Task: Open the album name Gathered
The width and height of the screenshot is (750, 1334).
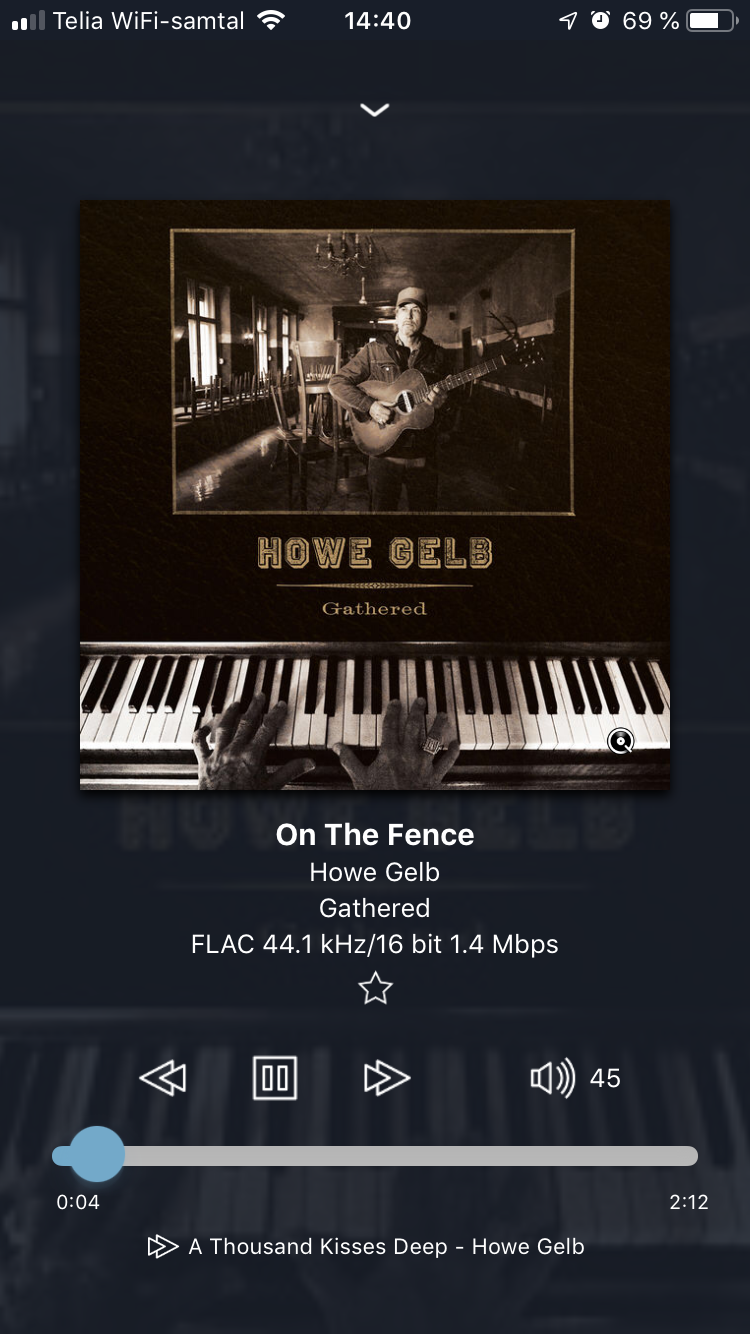Action: 375,908
